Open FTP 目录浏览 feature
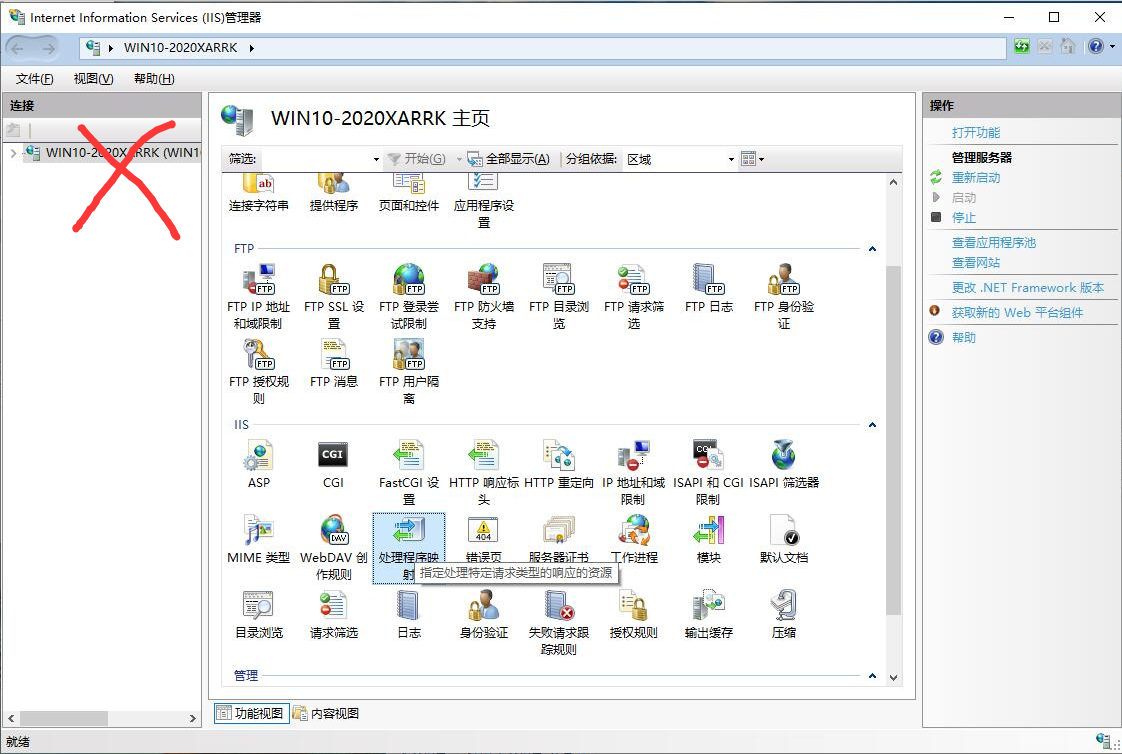1122x754 pixels. click(x=559, y=297)
